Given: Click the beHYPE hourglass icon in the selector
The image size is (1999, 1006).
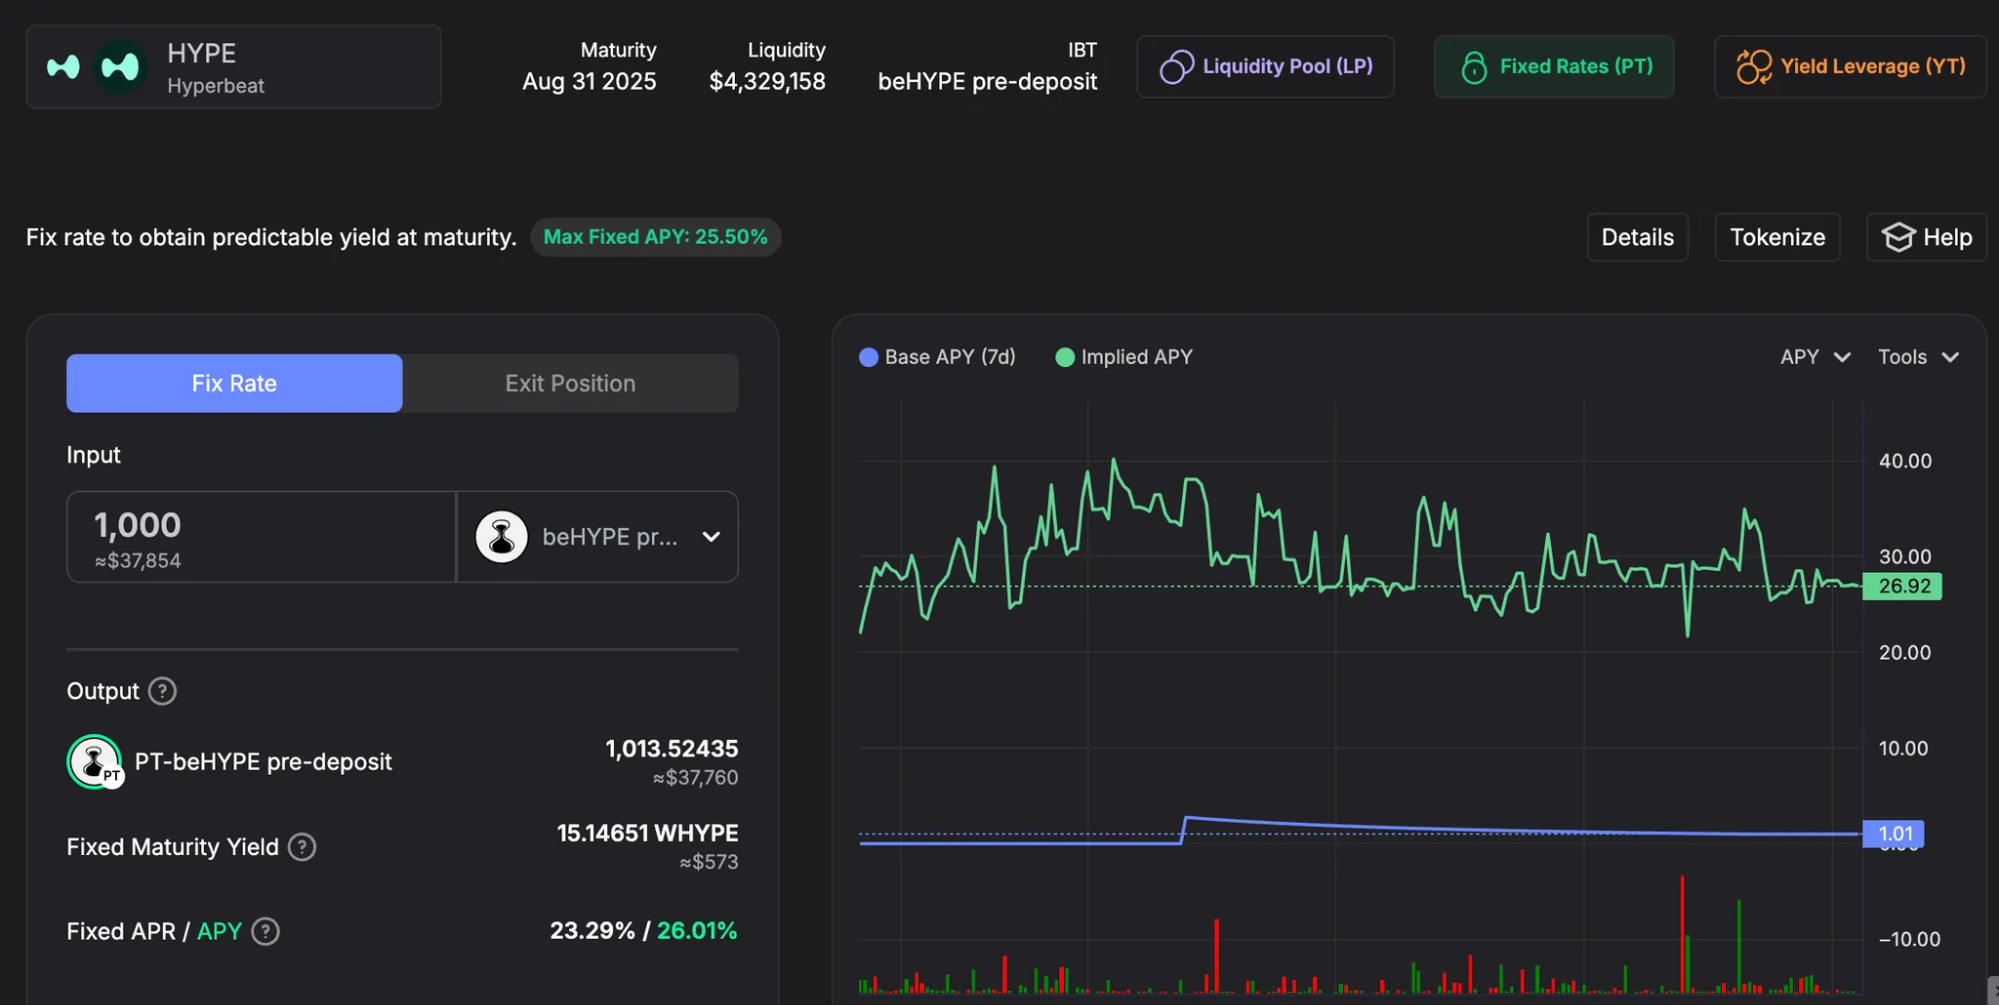Looking at the screenshot, I should pos(501,536).
